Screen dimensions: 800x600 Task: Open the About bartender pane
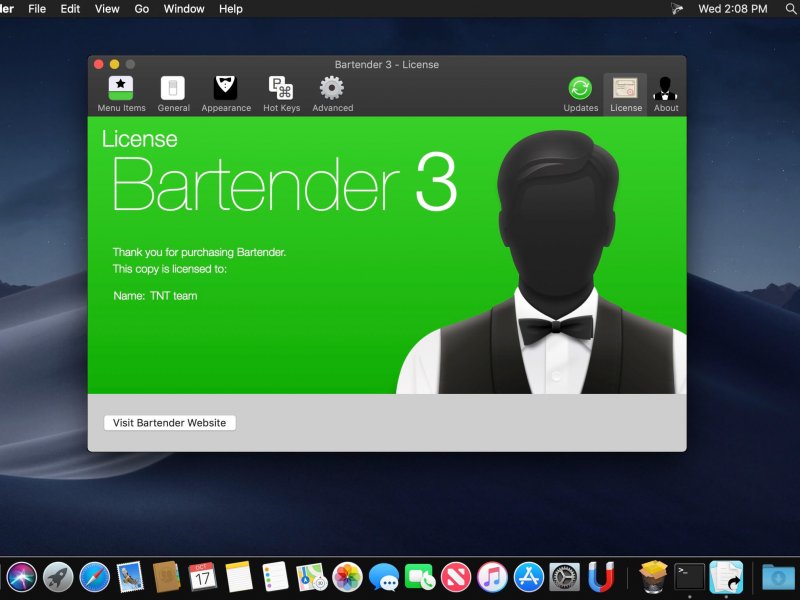(666, 94)
